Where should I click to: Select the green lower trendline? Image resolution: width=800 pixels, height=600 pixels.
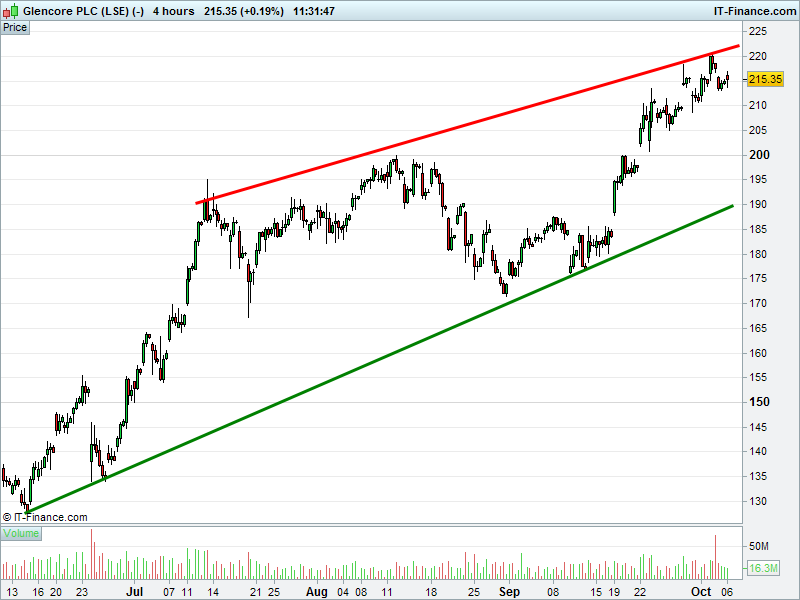click(380, 359)
